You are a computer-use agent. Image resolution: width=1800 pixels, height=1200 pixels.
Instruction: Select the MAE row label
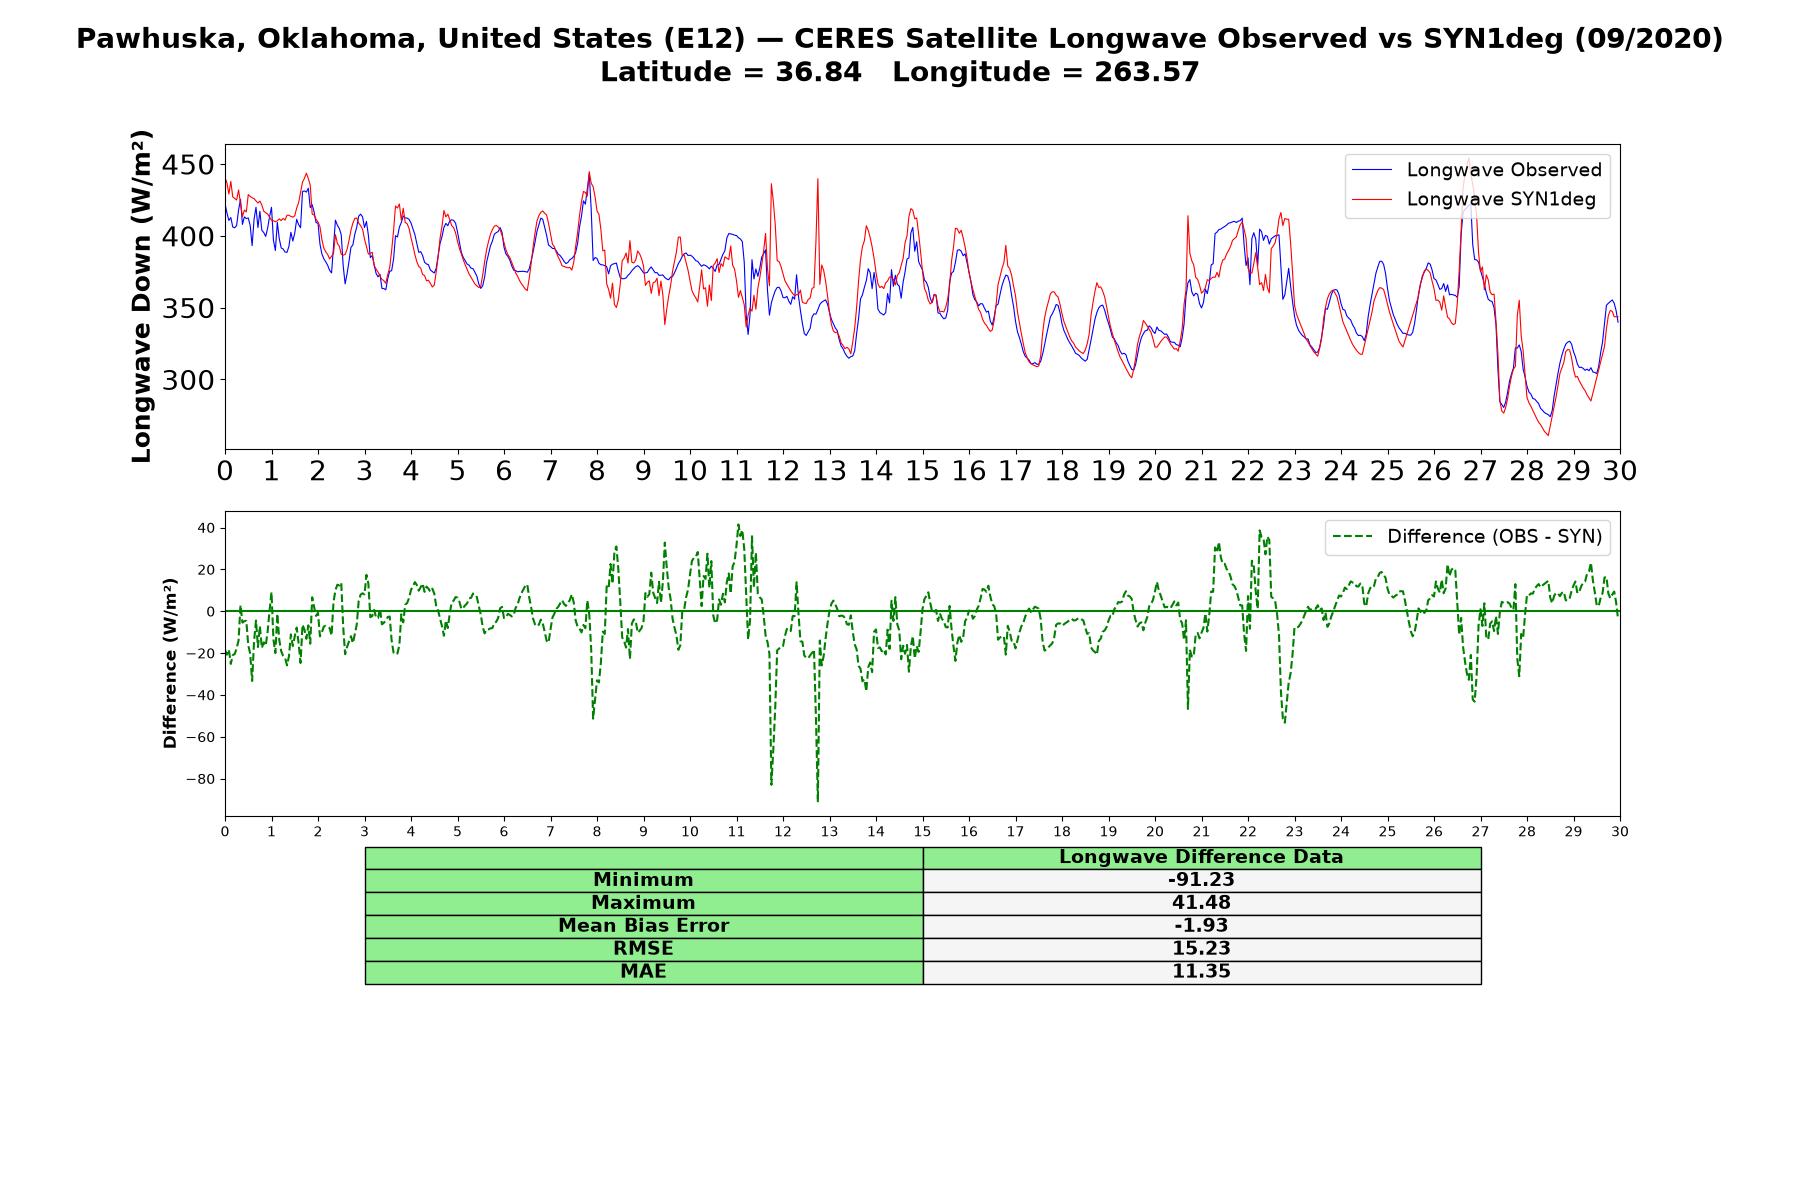pos(643,972)
